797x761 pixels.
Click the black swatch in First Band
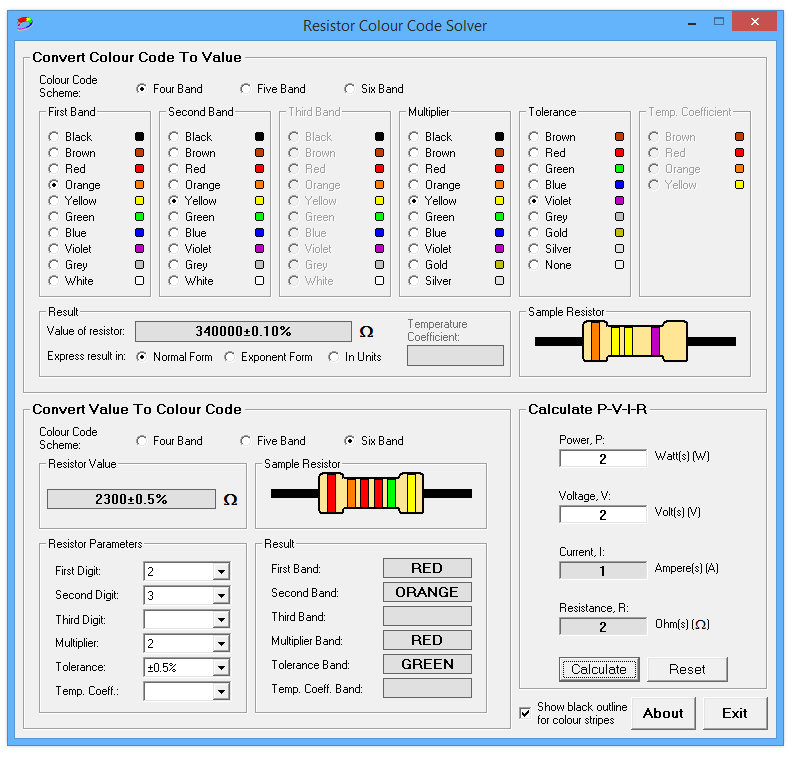point(139,136)
